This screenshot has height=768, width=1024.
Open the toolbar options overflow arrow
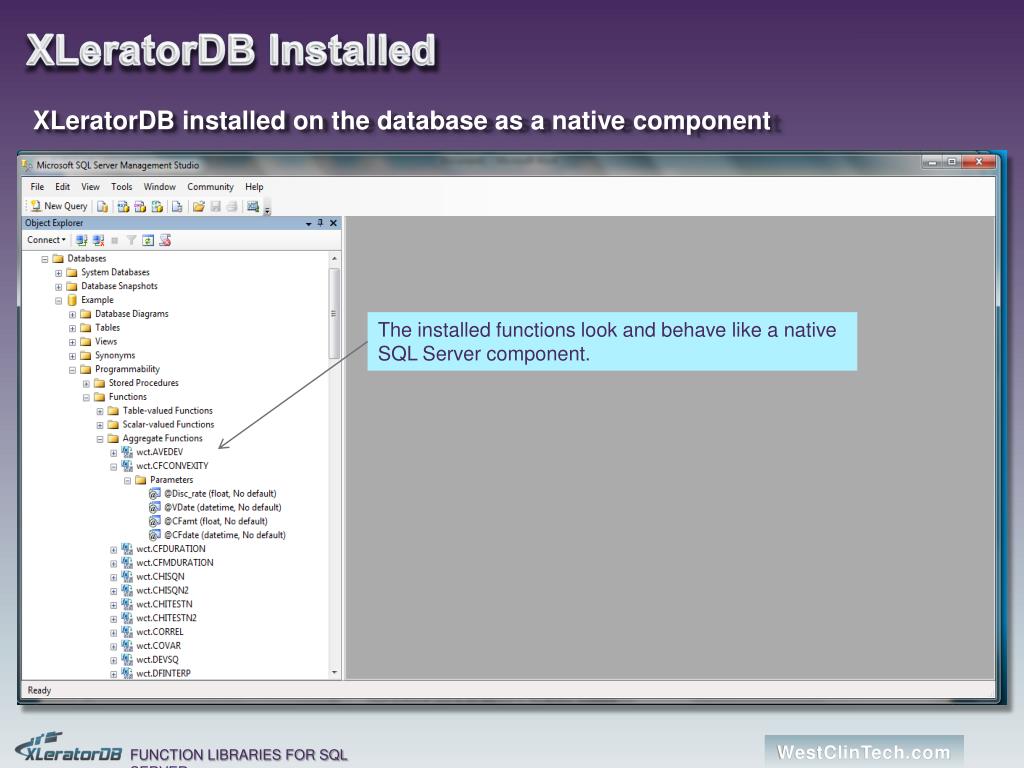267,210
